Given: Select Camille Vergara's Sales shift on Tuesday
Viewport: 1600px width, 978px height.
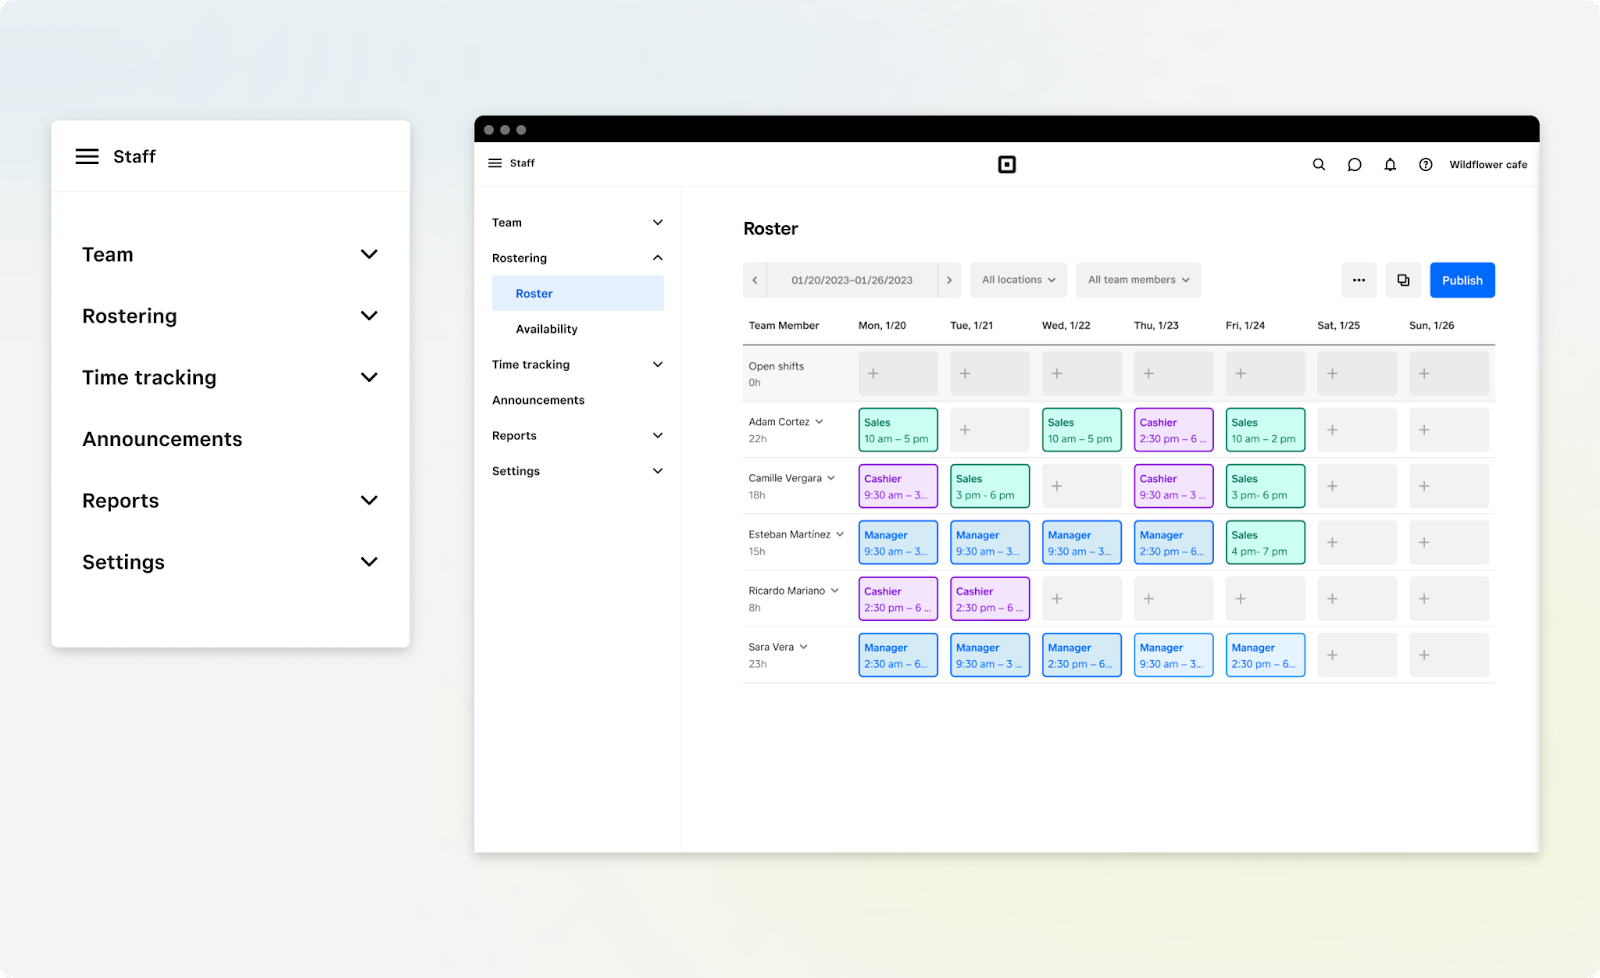Looking at the screenshot, I should (989, 486).
